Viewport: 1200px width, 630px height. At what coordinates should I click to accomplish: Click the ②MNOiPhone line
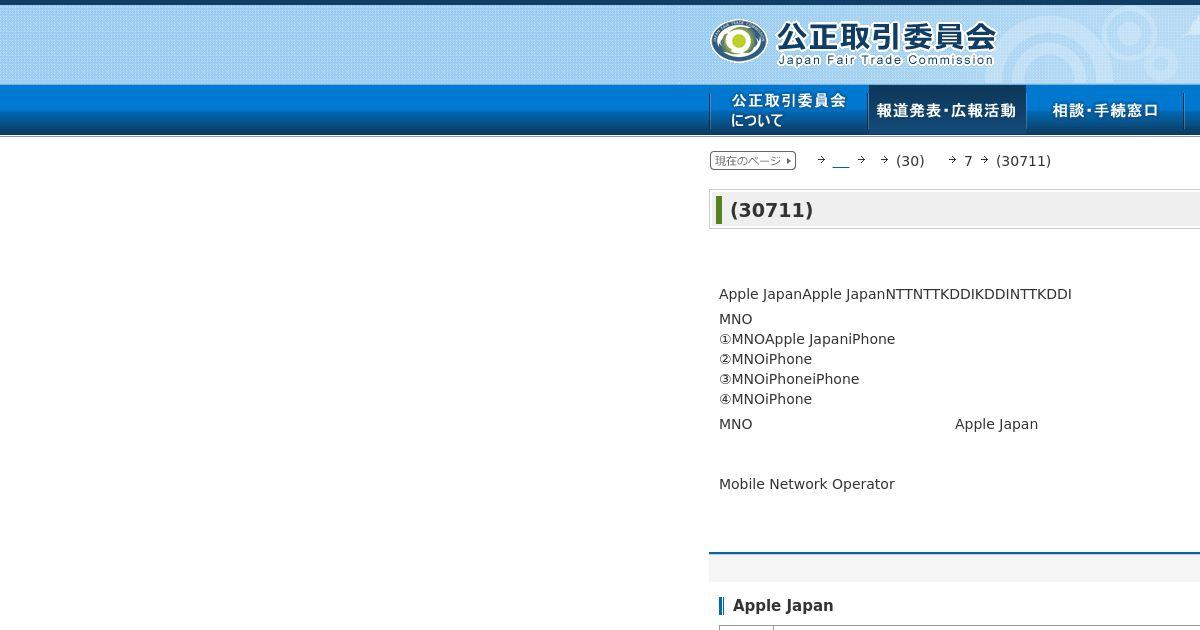(x=765, y=359)
